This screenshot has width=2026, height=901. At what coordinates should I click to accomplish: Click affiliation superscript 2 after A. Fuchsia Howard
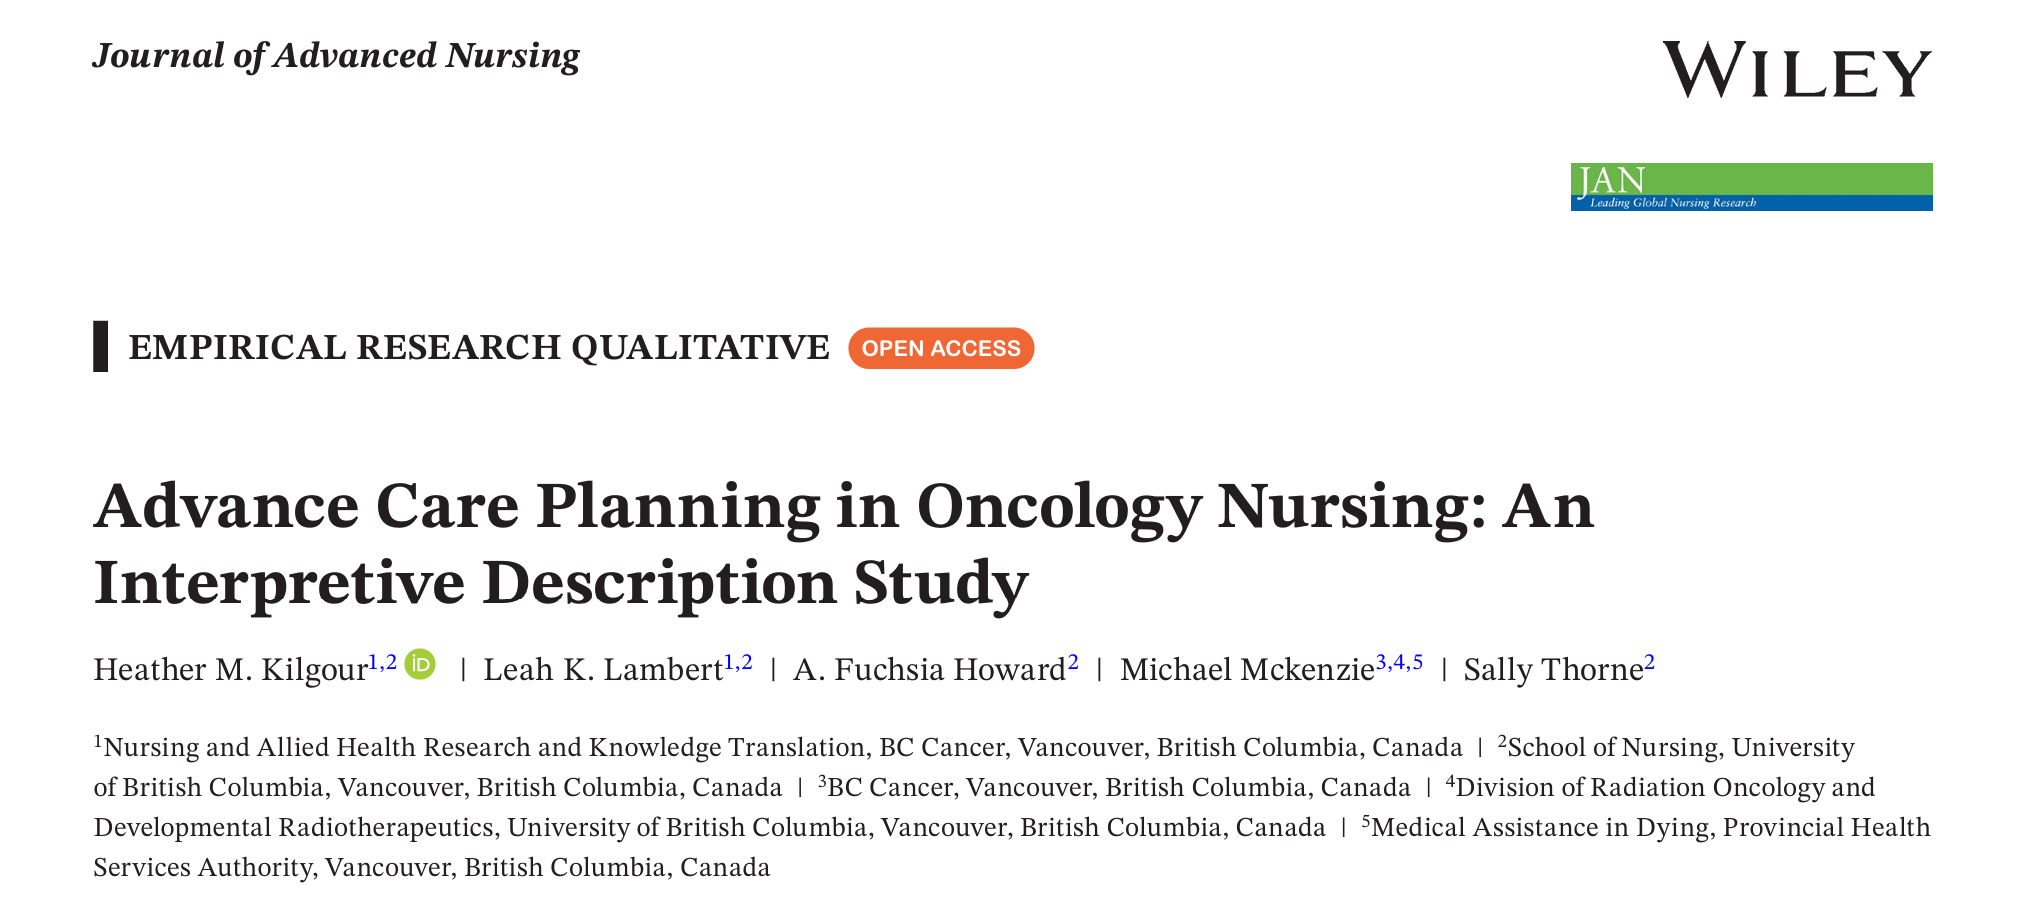pyautogui.click(x=1073, y=662)
